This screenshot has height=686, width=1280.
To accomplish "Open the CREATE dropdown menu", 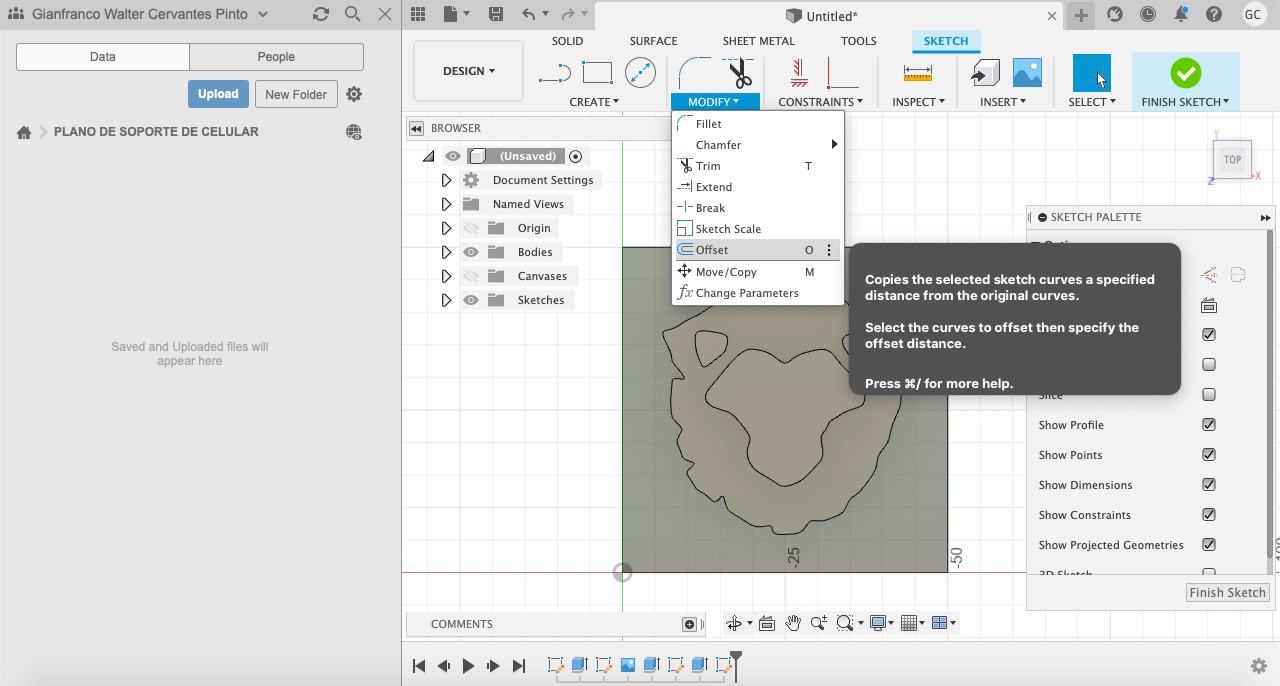I will (594, 102).
